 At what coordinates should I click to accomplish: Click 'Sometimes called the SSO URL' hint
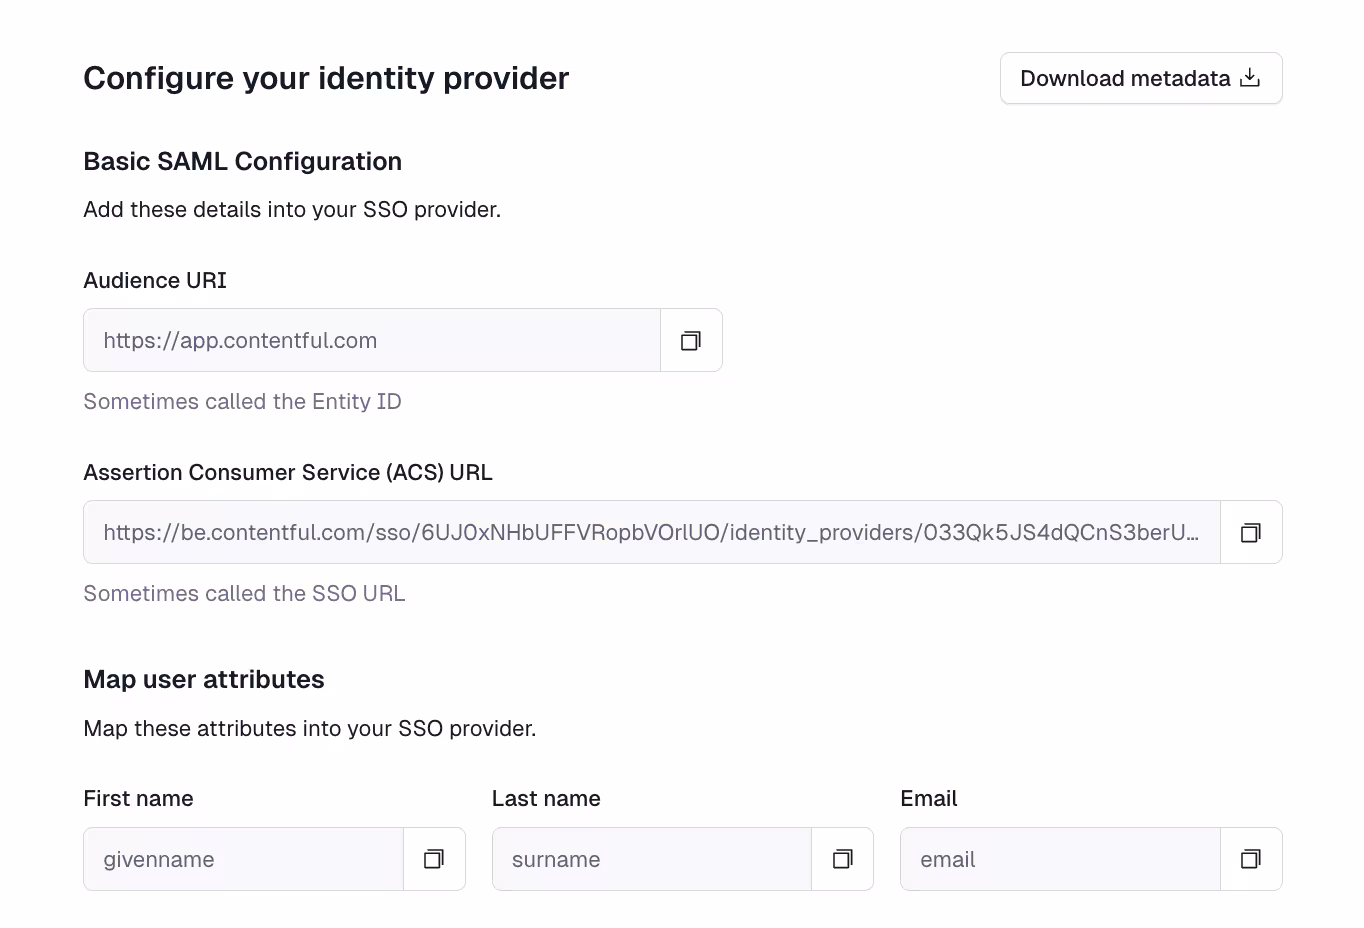click(244, 593)
